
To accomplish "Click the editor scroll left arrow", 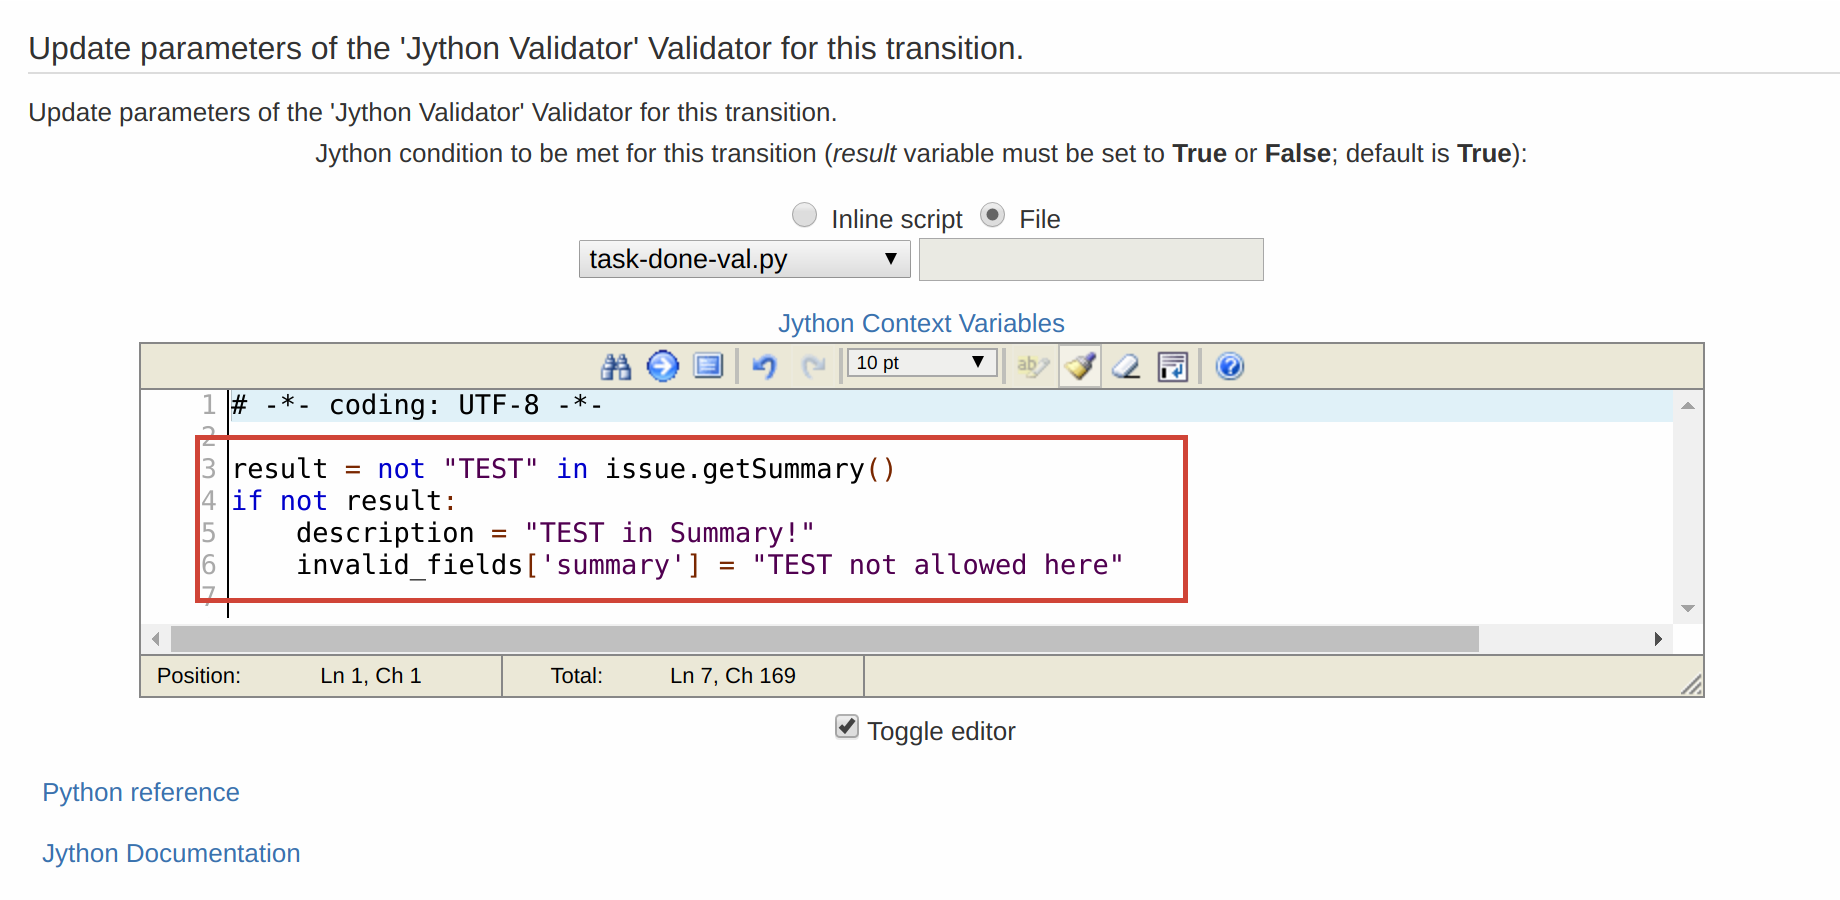I will click(x=156, y=639).
